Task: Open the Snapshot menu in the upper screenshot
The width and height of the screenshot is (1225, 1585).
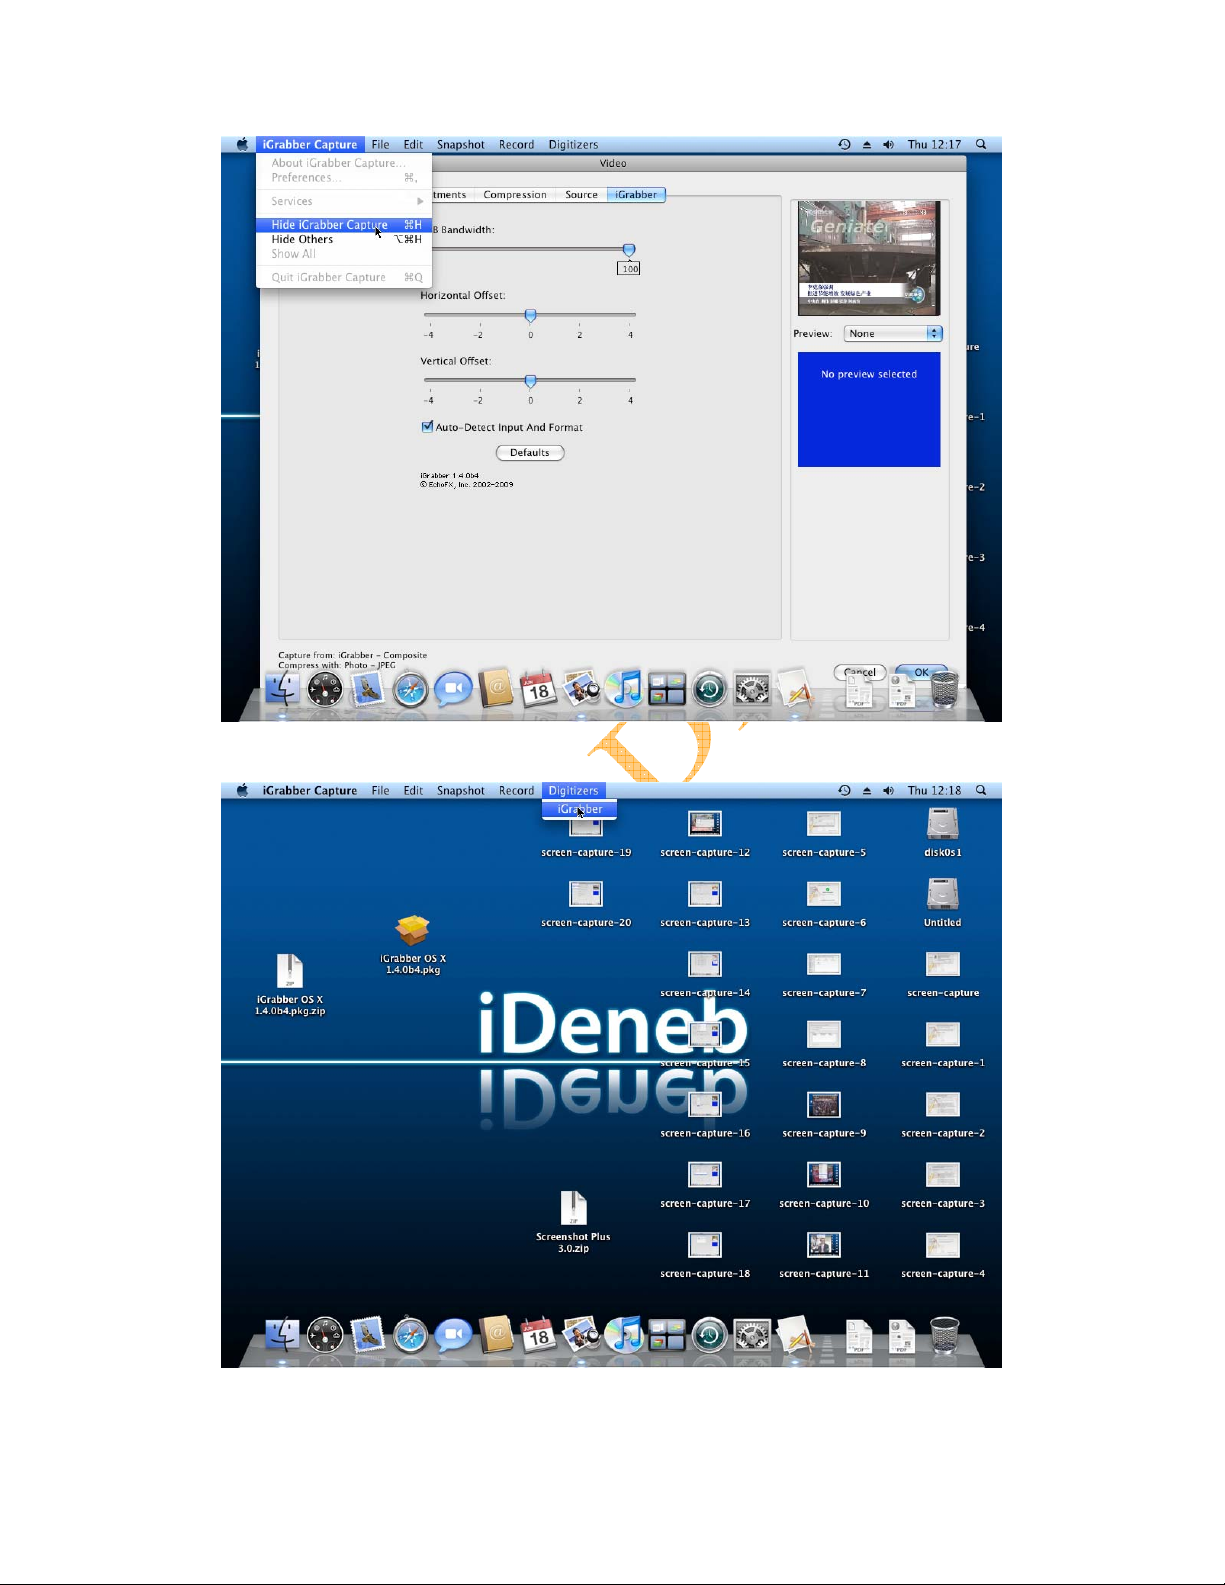Action: (x=460, y=144)
